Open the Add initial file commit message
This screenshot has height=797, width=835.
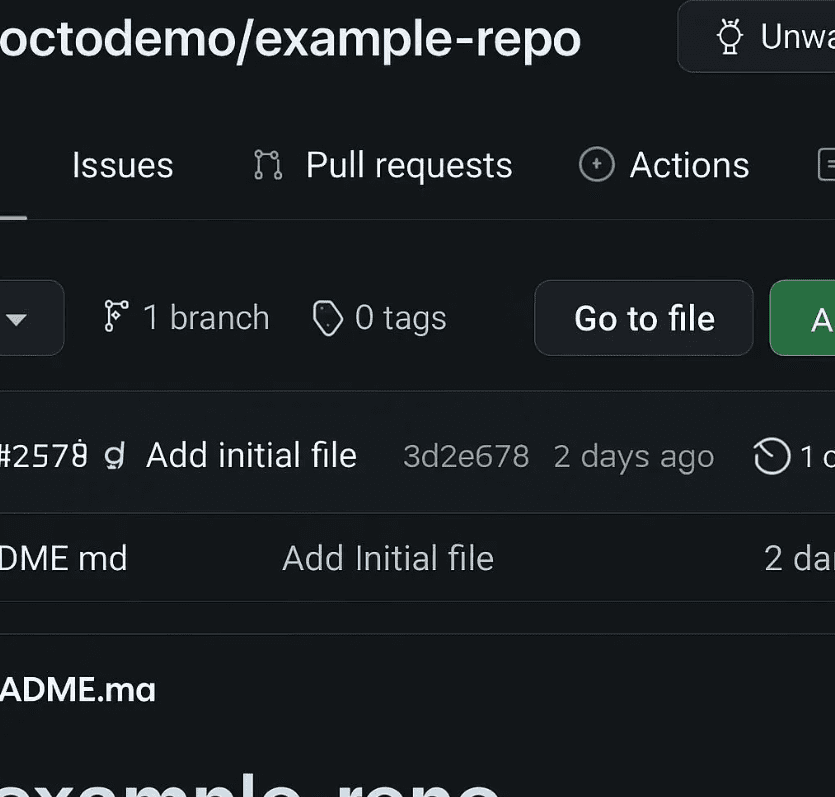(251, 455)
